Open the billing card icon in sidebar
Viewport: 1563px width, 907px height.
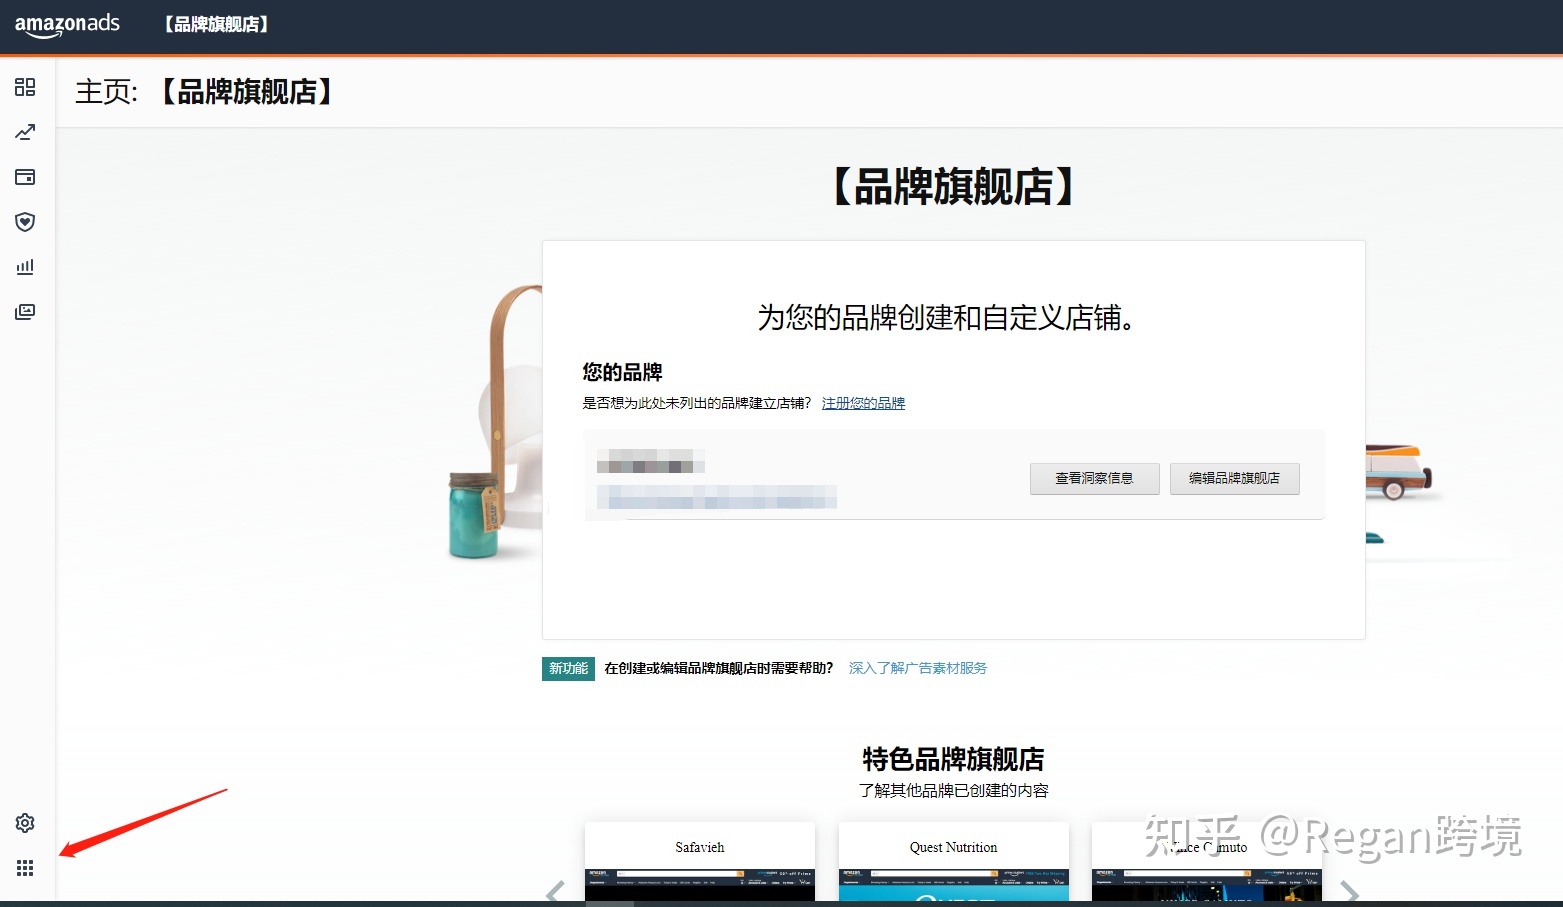point(25,177)
